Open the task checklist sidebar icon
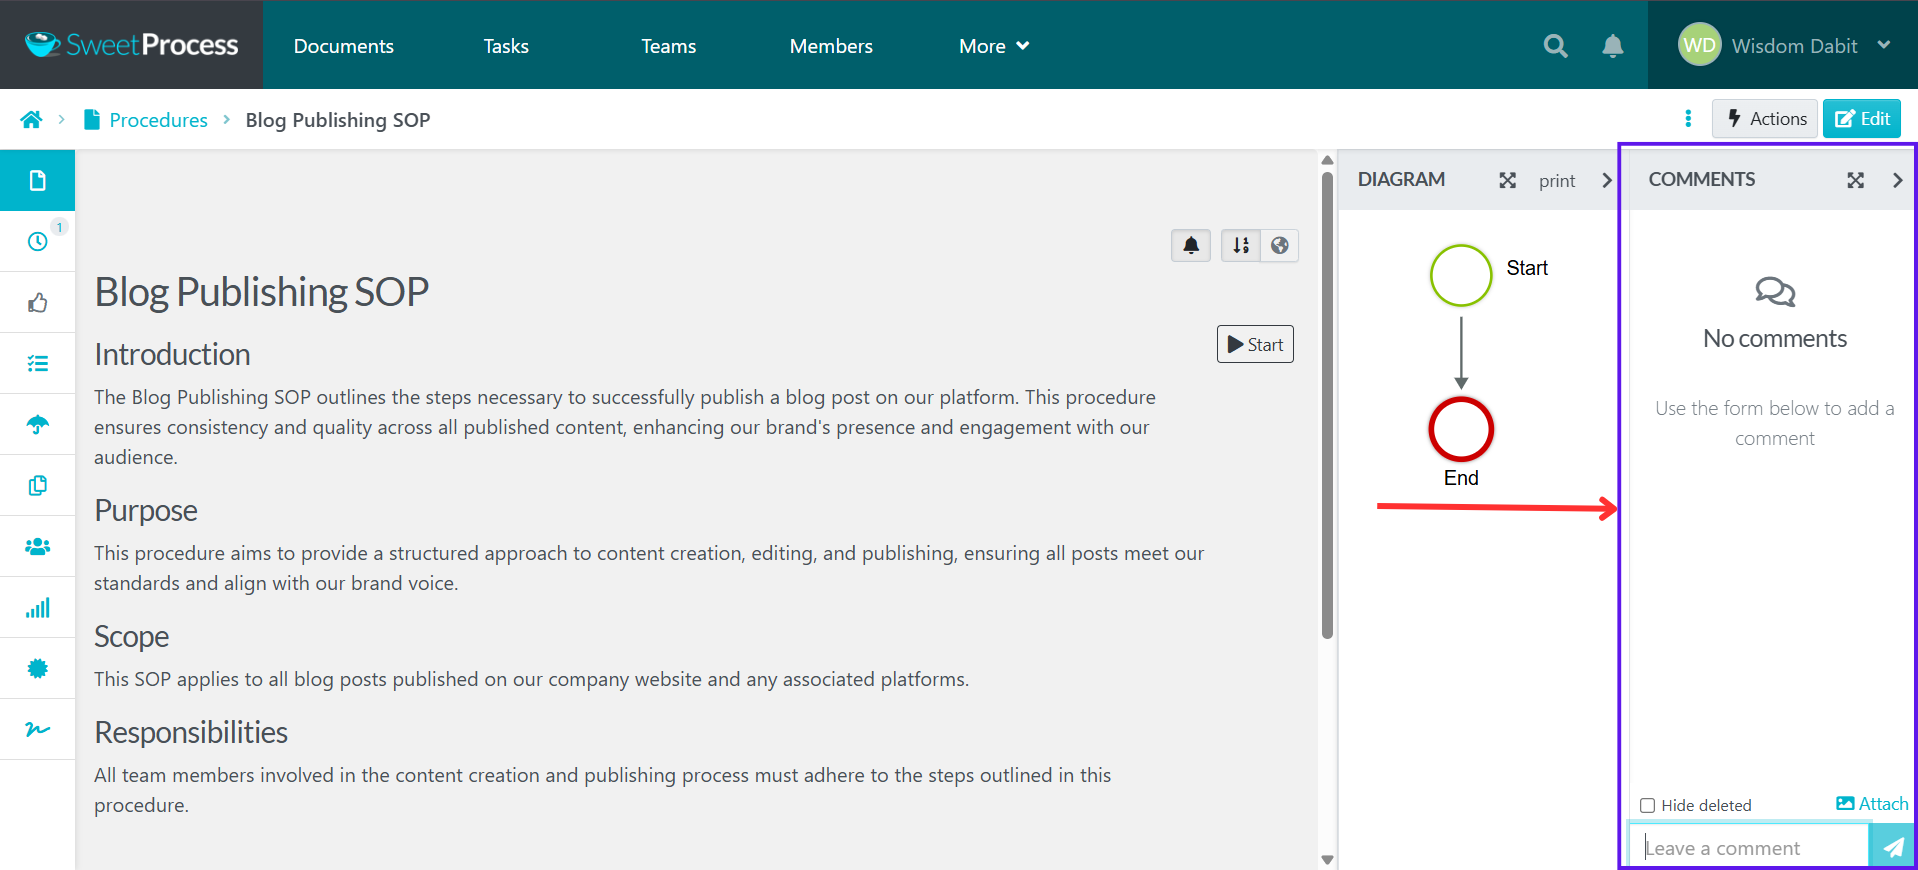The height and width of the screenshot is (870, 1918). point(37,364)
